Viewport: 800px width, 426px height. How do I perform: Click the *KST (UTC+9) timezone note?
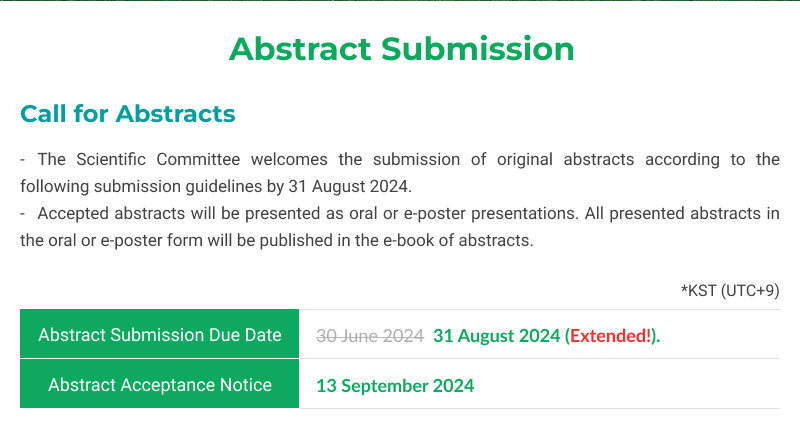[x=730, y=290]
